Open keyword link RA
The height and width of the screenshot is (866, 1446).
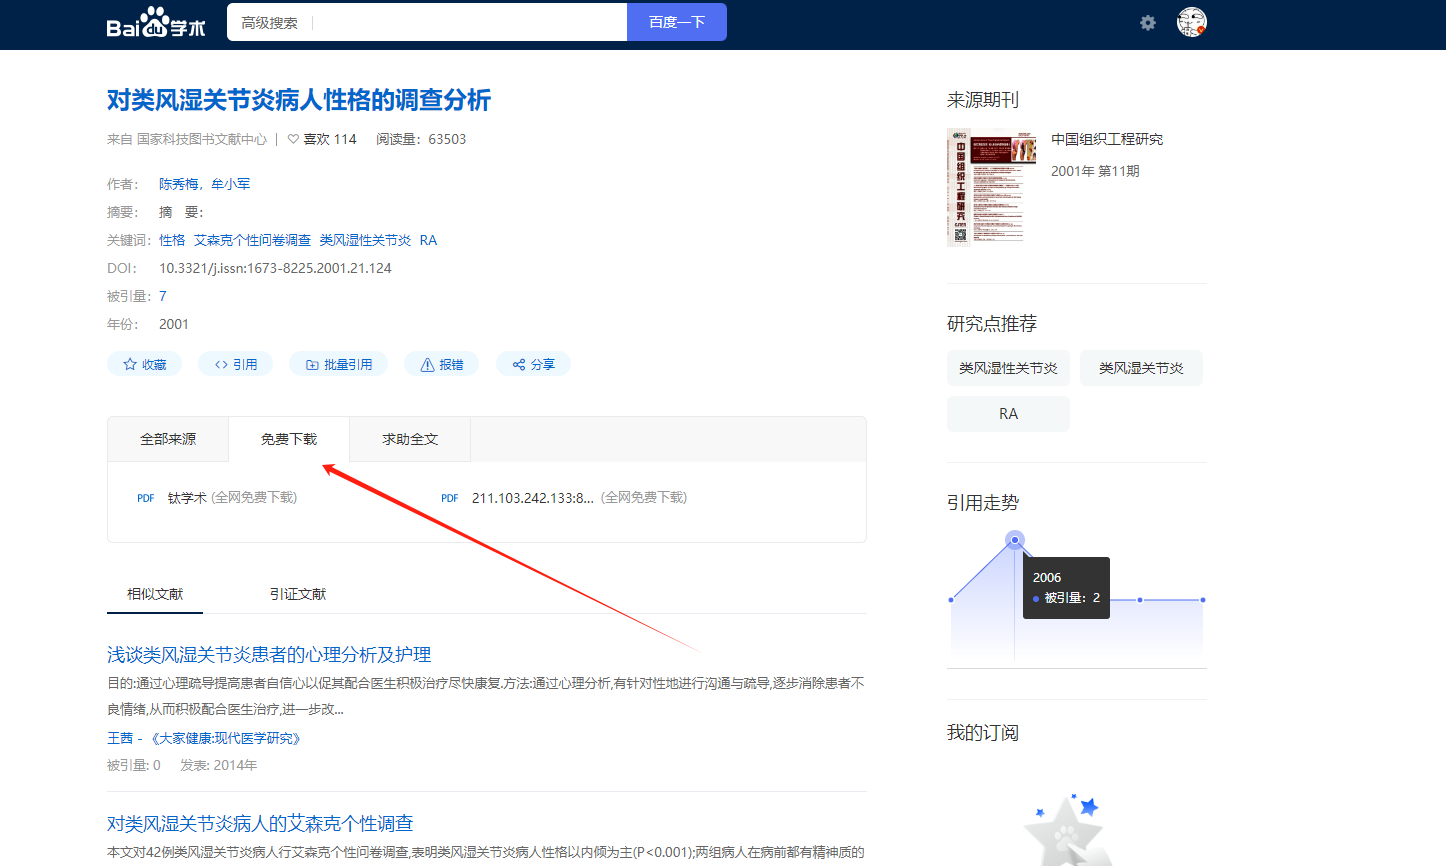point(428,240)
